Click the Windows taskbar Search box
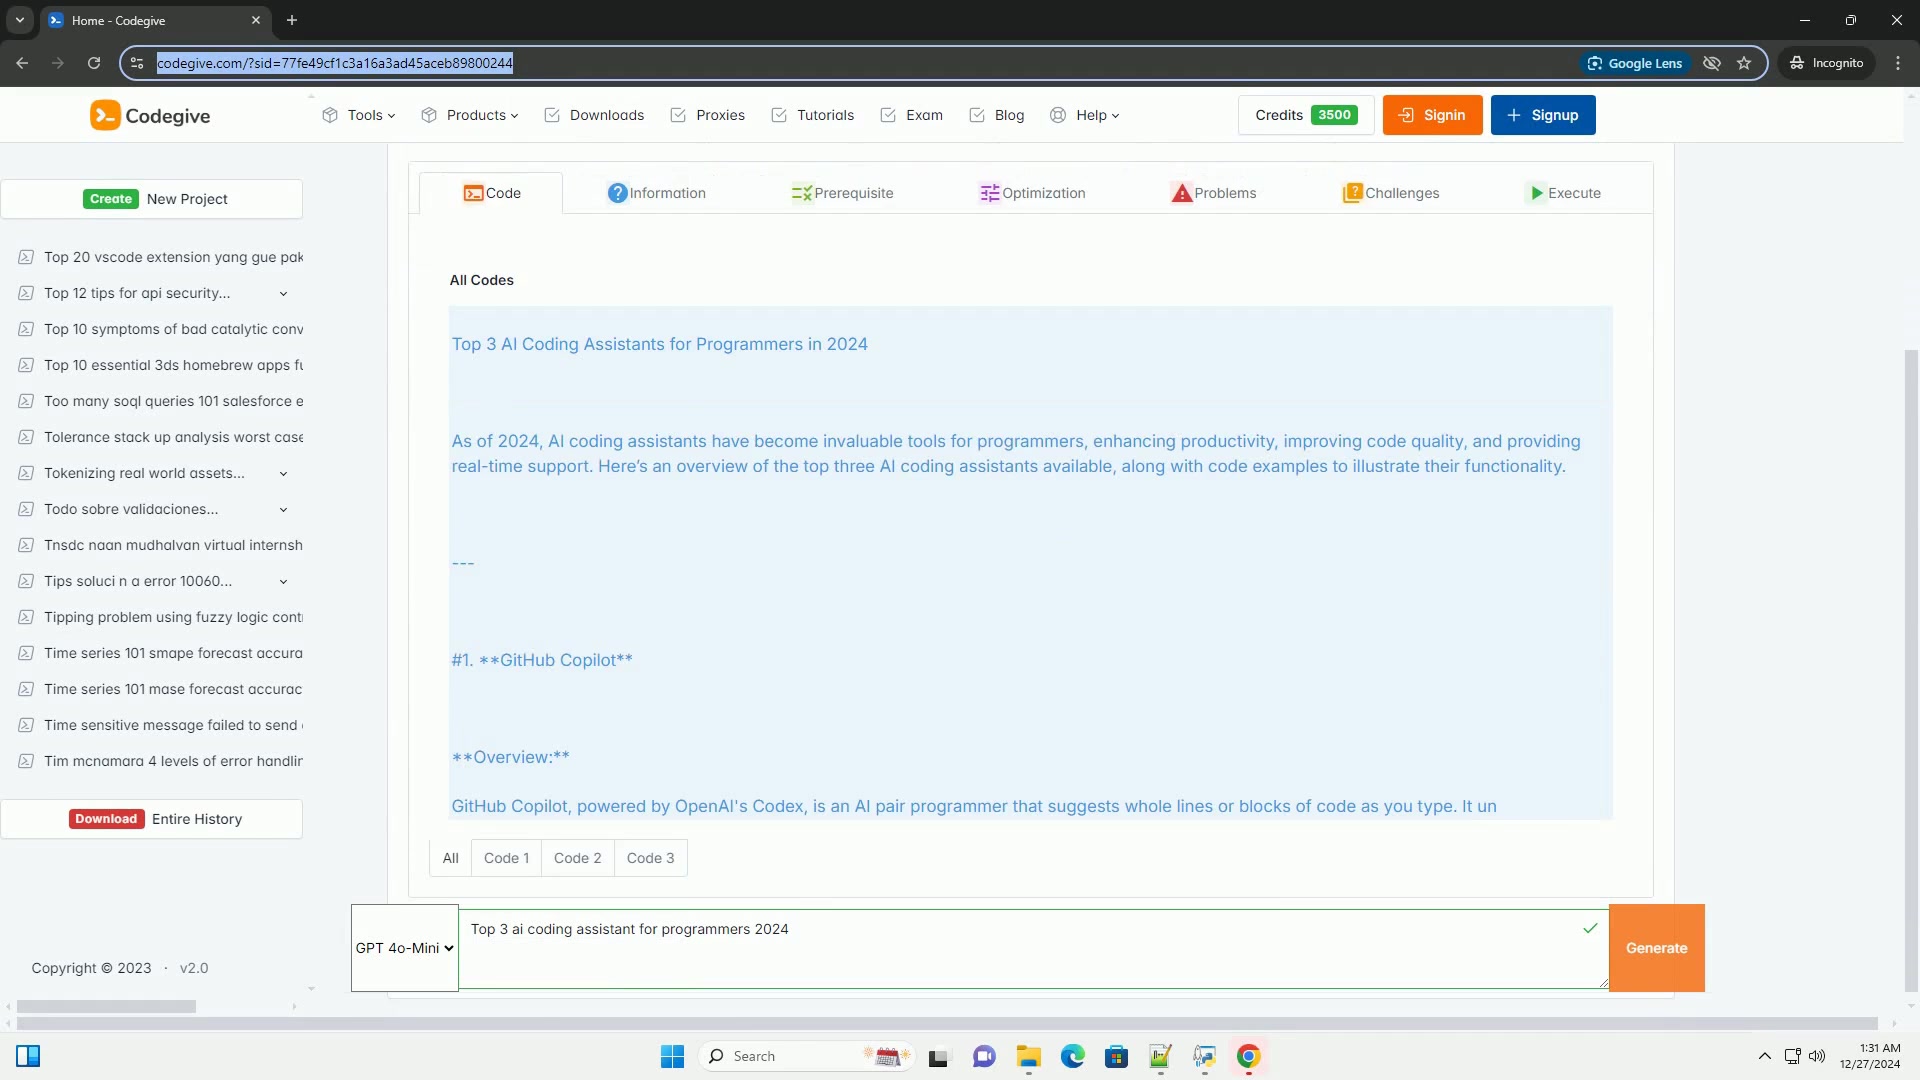This screenshot has width=1920, height=1080. (x=806, y=1056)
